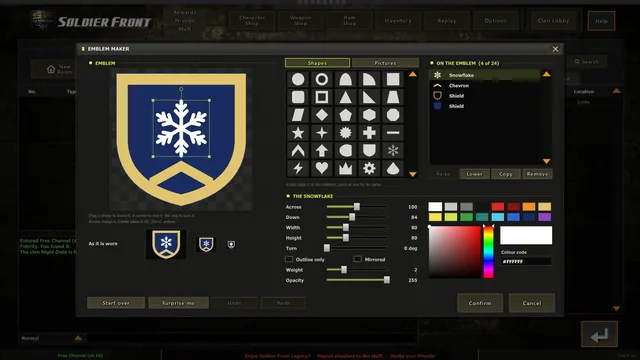Open Inventory in top menu
Screen dimensions: 640x360
point(398,20)
